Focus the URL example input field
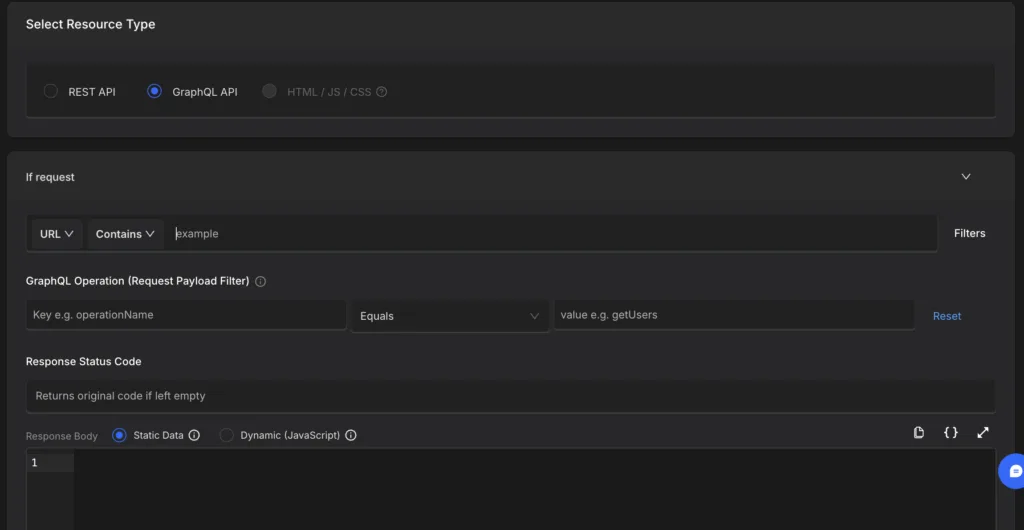Screen dimensions: 1024x530 [x=552, y=234]
